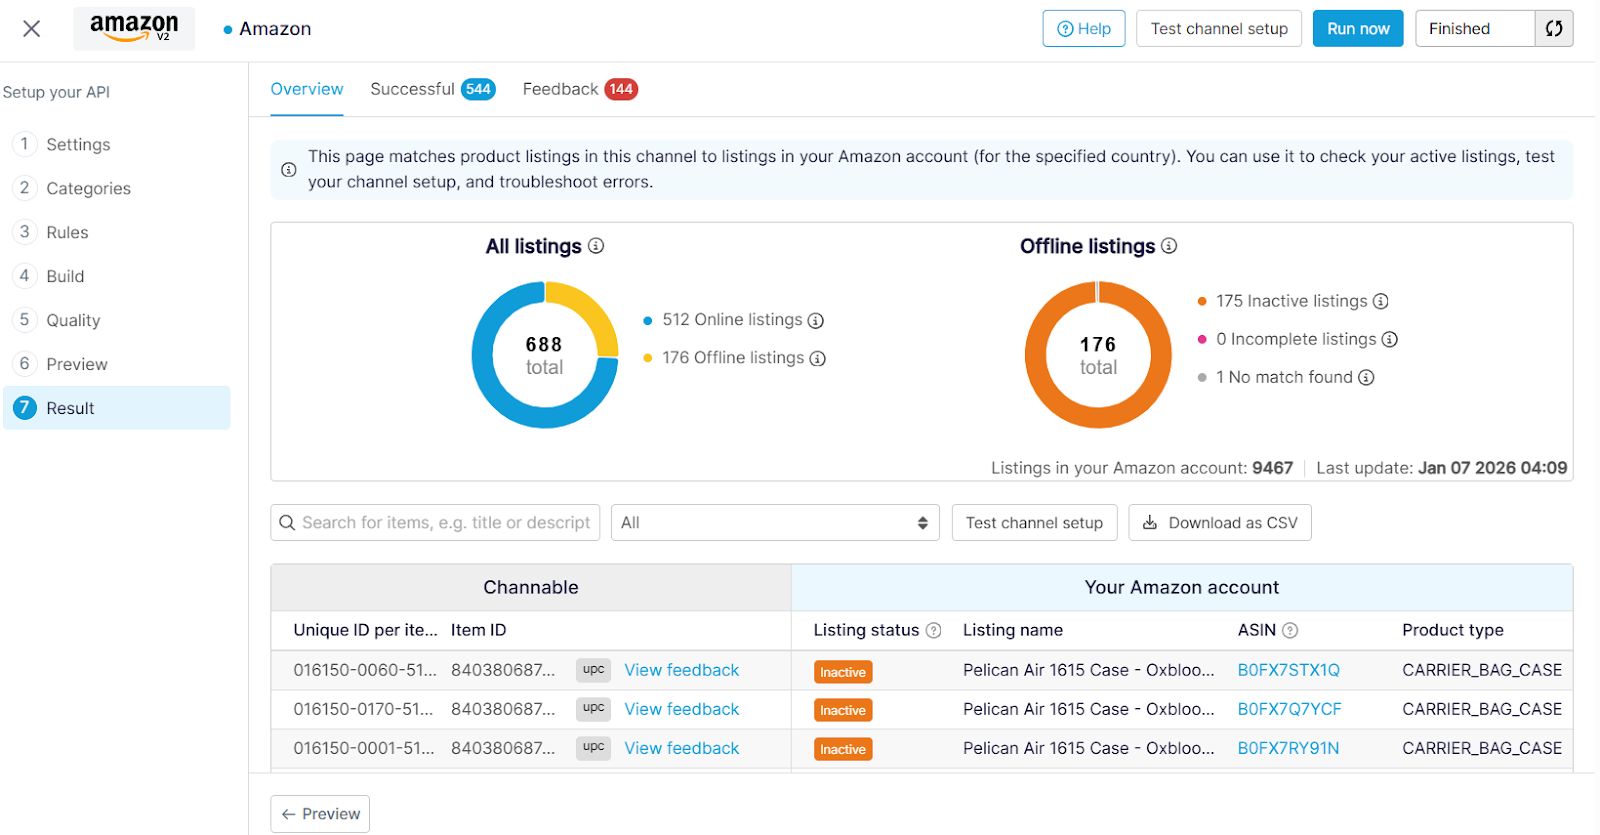Click the help icon next to ASIN column

pos(1290,631)
